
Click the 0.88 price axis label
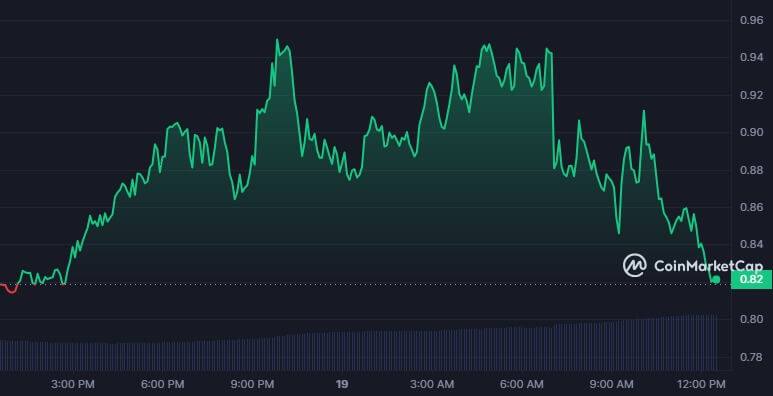point(752,171)
